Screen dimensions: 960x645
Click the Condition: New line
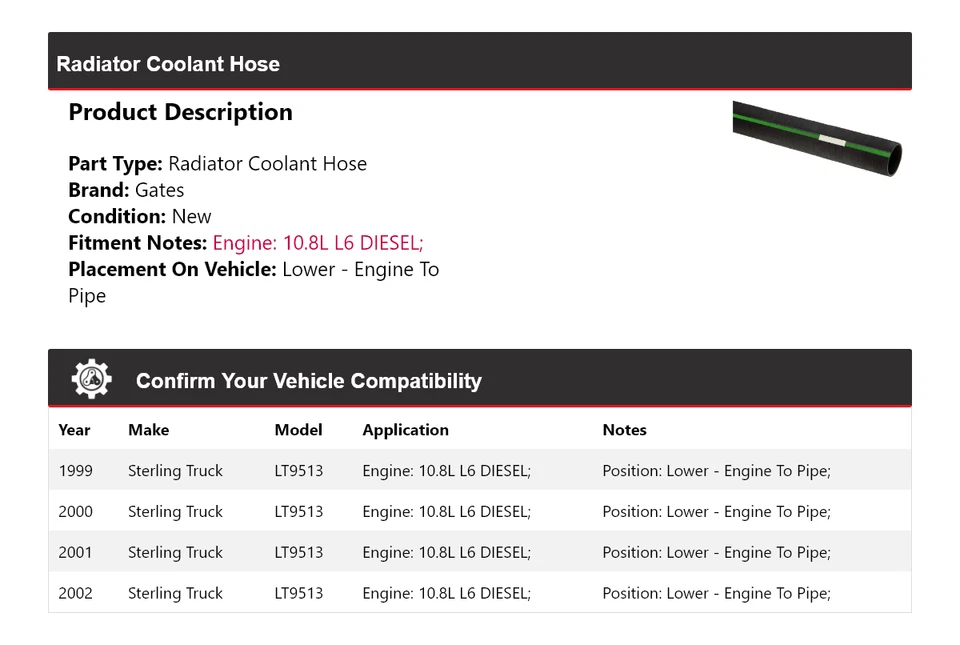click(x=140, y=216)
